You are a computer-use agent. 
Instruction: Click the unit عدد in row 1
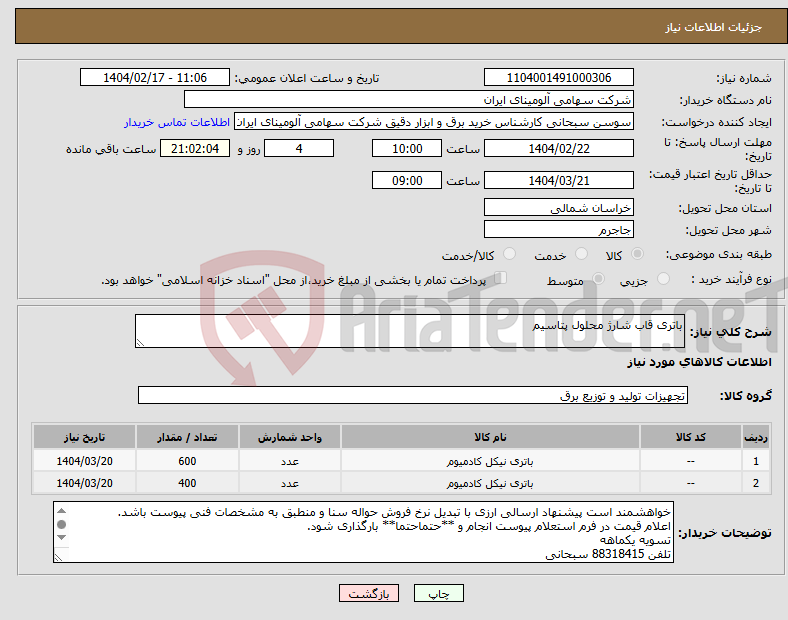pos(289,461)
